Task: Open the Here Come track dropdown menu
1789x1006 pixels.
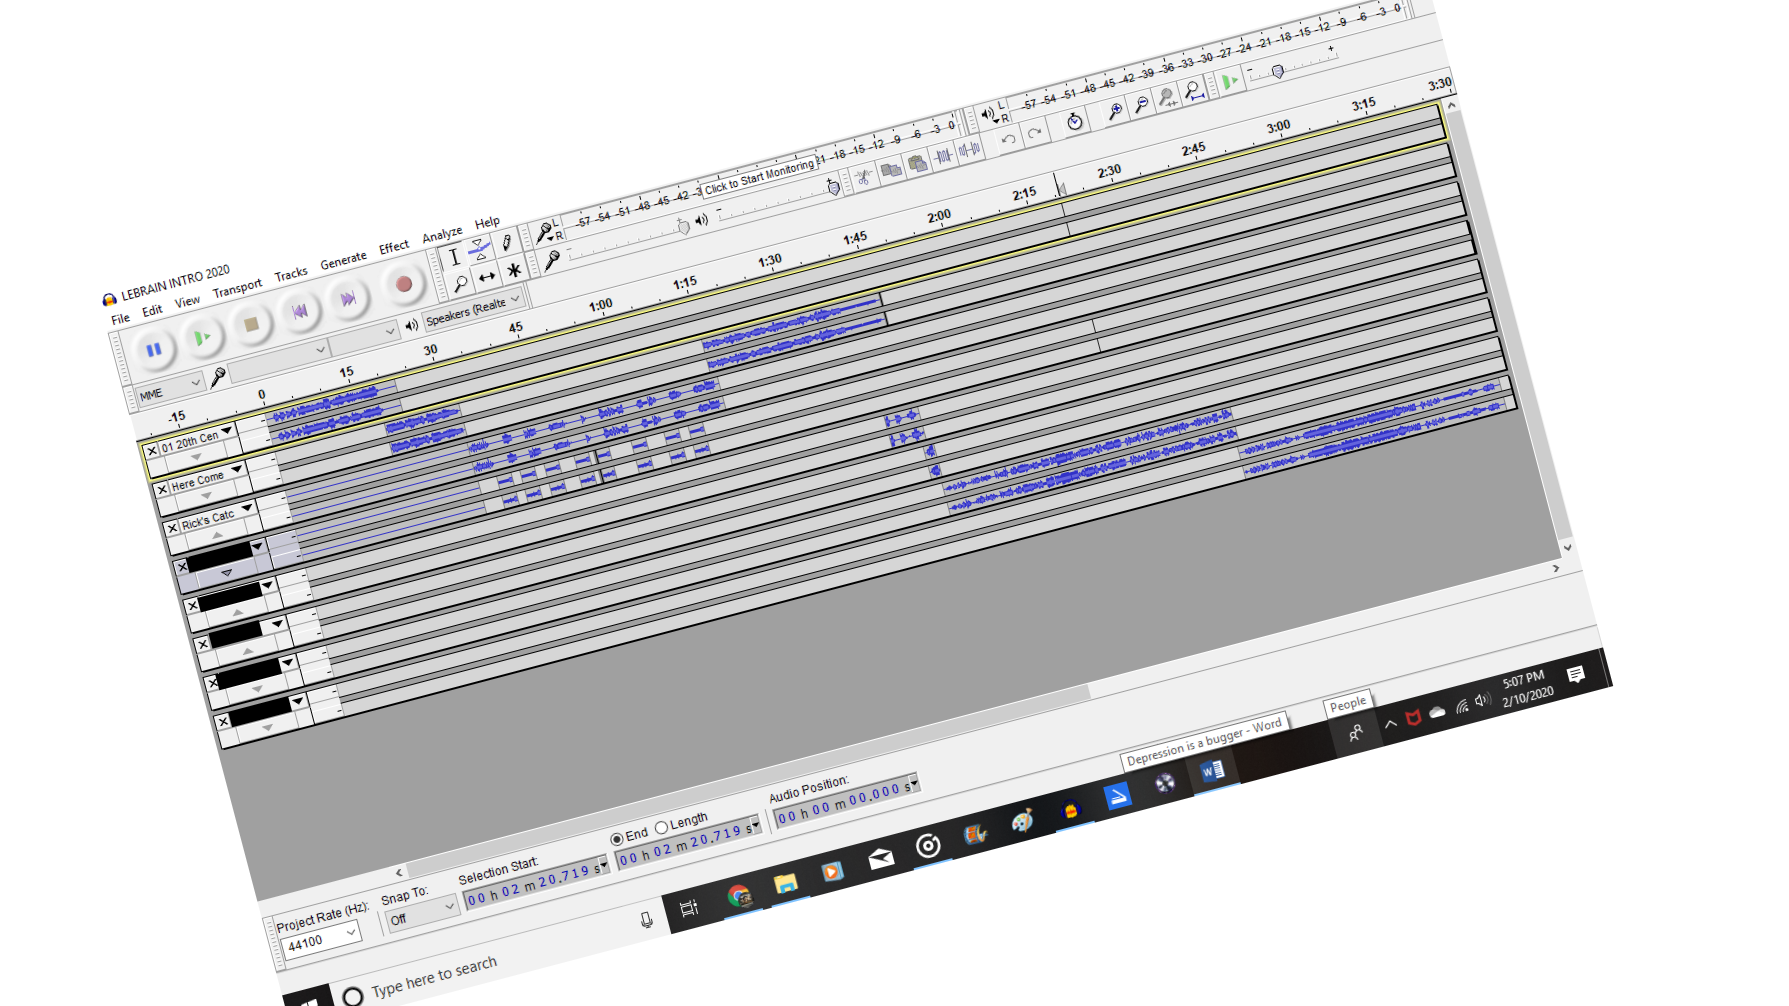Action: coord(237,468)
